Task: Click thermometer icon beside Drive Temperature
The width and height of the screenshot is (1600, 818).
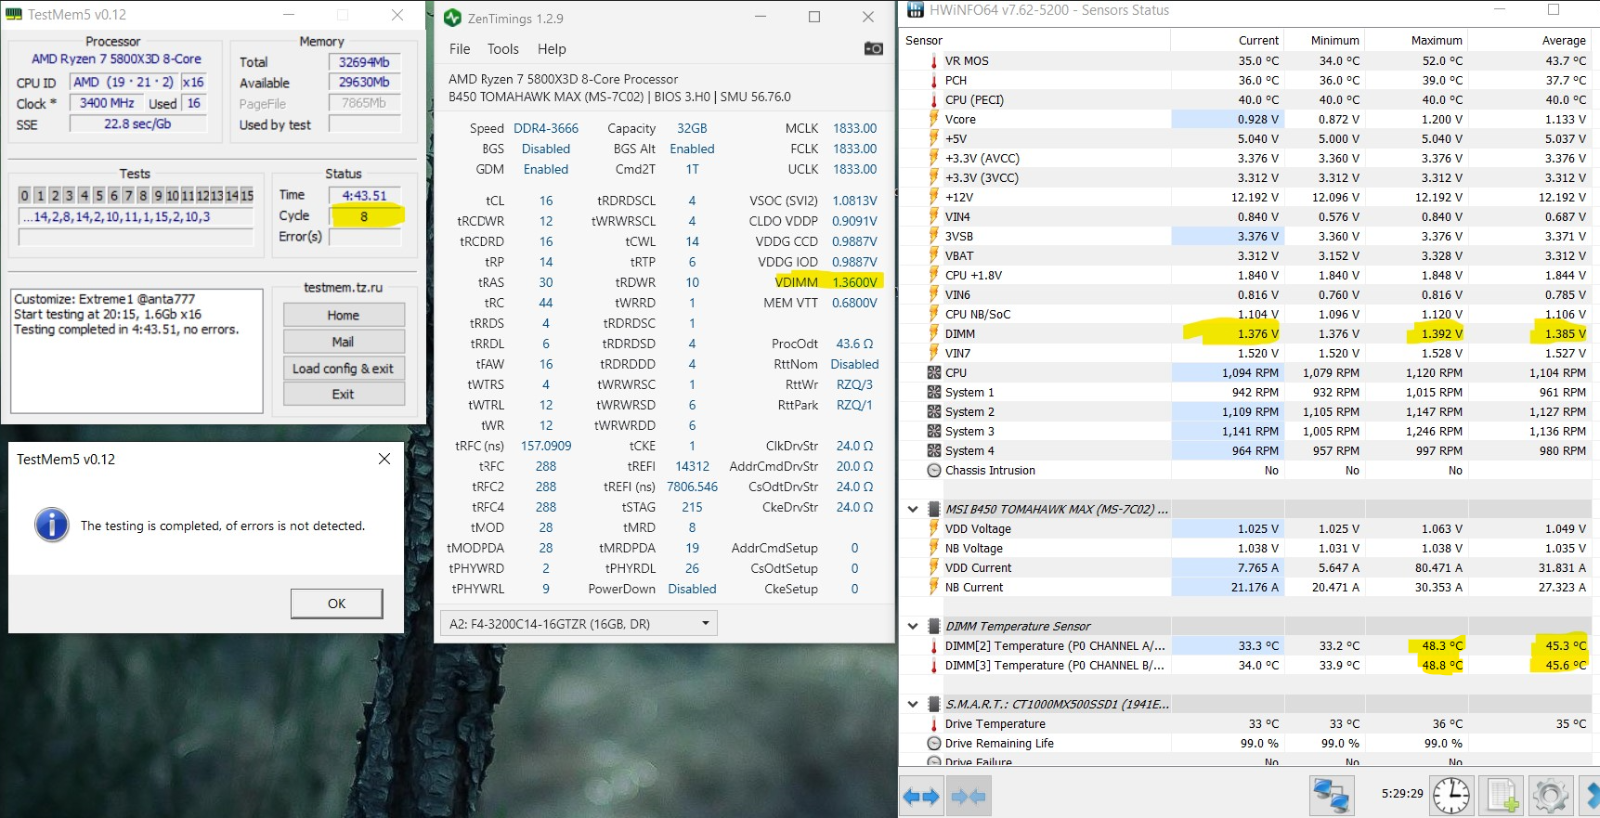Action: click(934, 723)
